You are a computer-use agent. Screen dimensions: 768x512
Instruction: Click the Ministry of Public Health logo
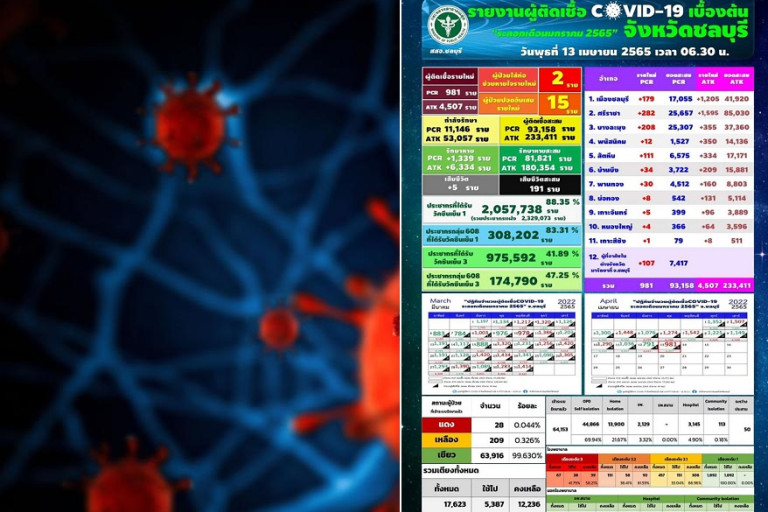pos(447,25)
